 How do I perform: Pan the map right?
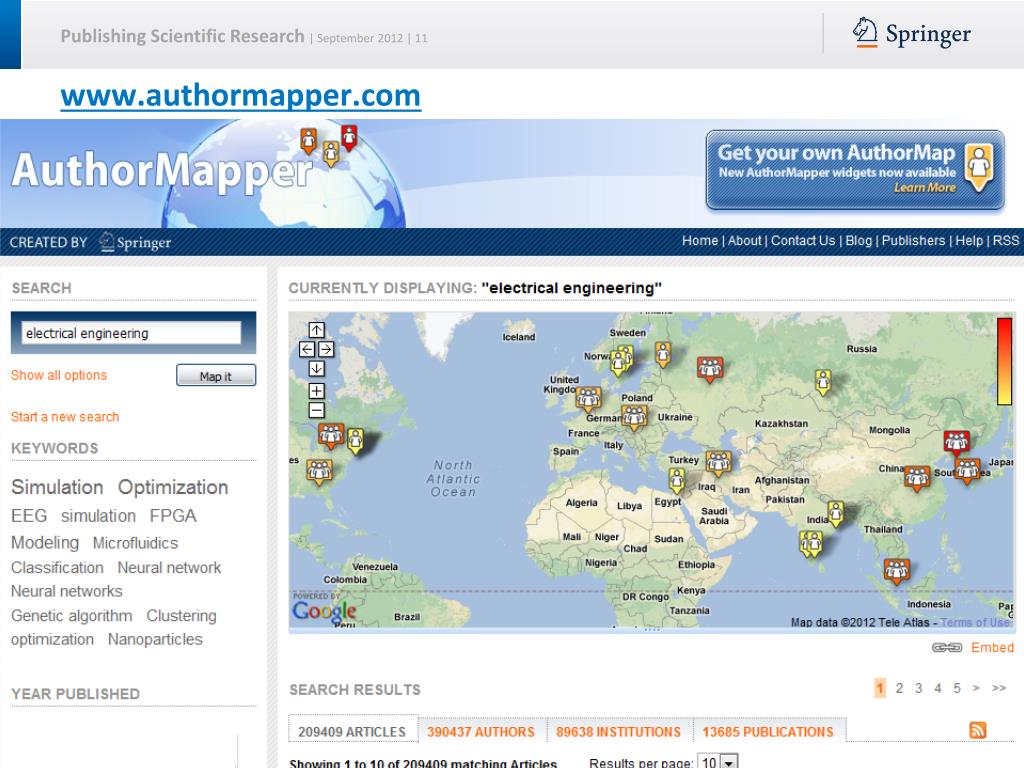pos(325,349)
